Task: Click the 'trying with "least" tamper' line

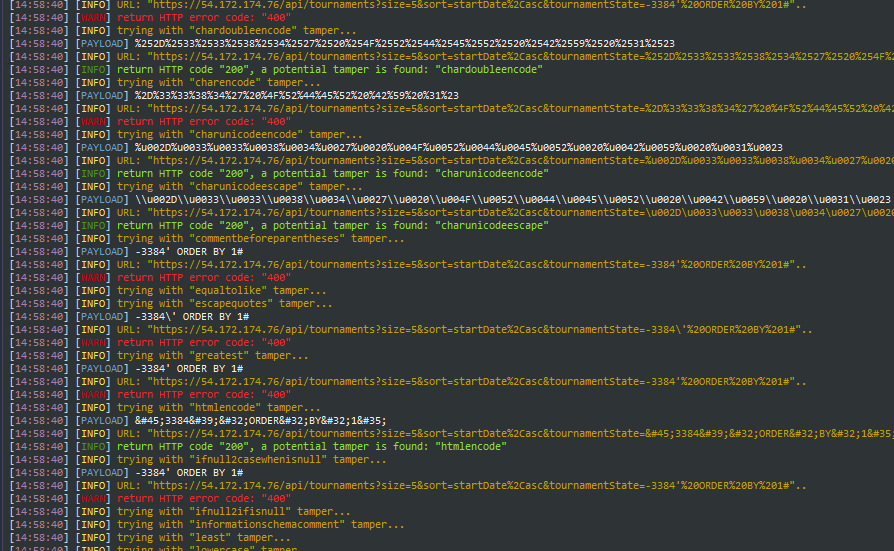Action: coord(150,537)
